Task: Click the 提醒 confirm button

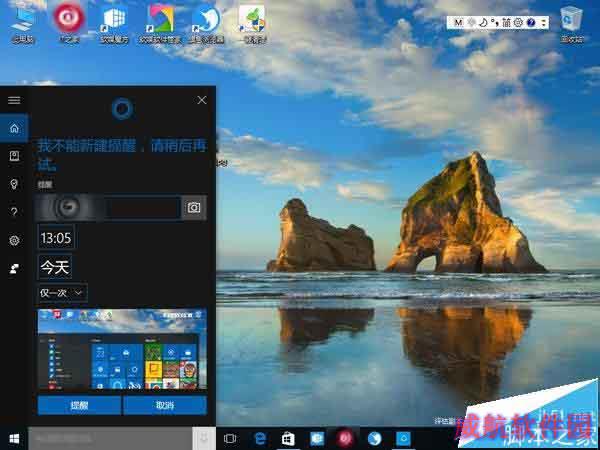Action: point(79,405)
